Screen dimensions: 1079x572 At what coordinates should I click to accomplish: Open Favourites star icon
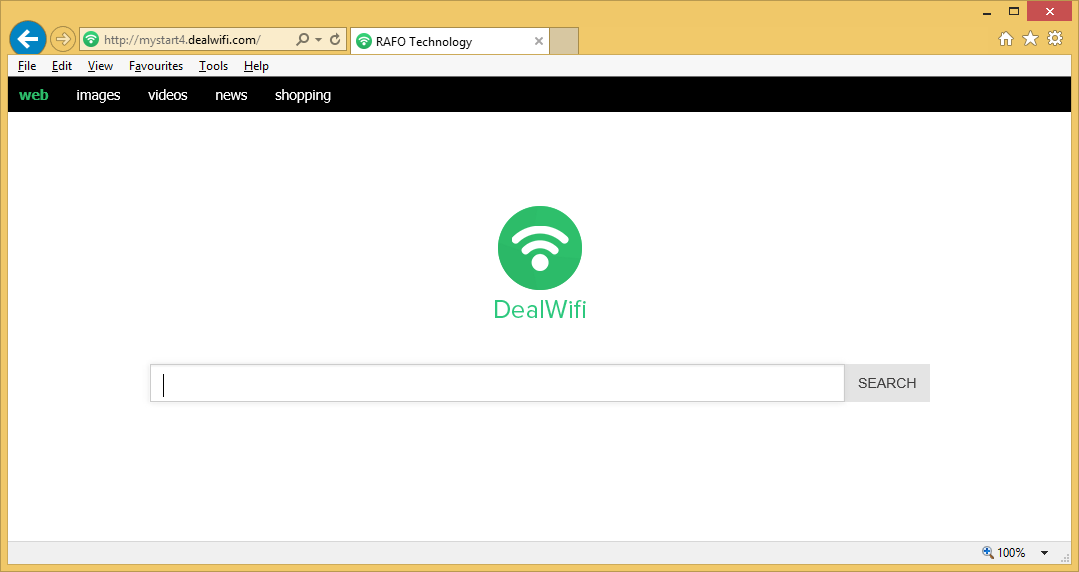pyautogui.click(x=1030, y=39)
